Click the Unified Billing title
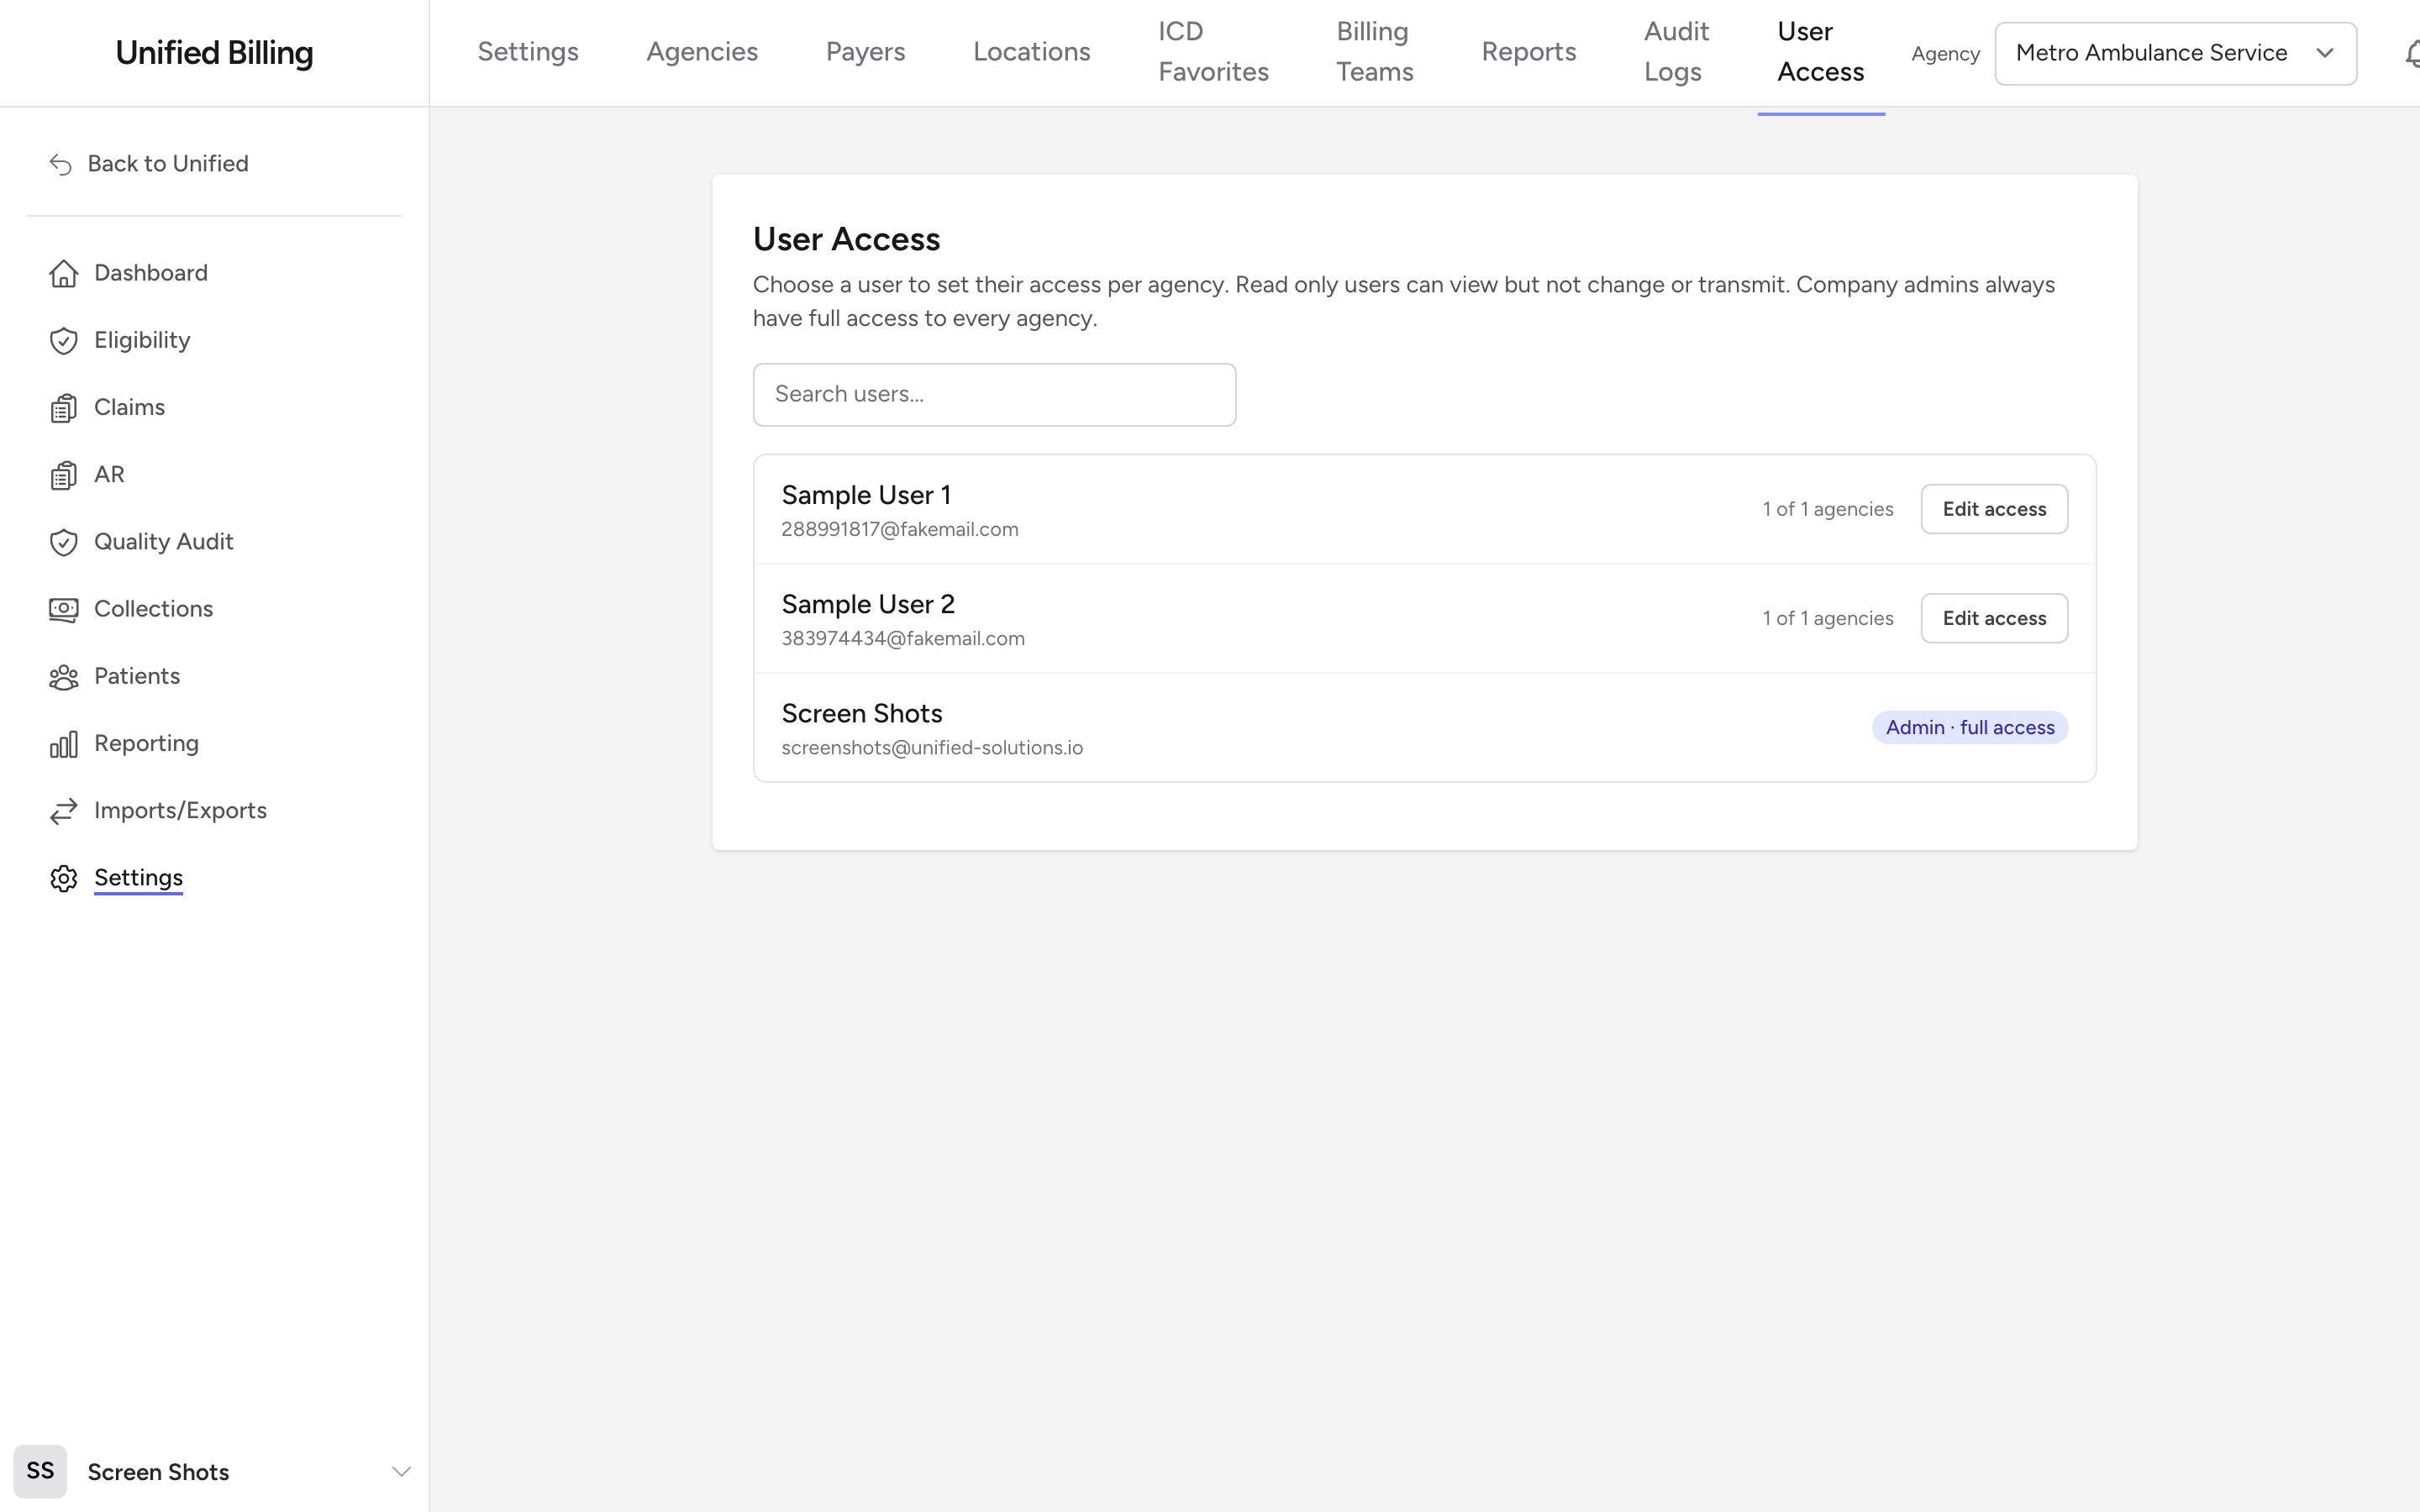Viewport: 2420px width, 1512px height. pos(214,53)
